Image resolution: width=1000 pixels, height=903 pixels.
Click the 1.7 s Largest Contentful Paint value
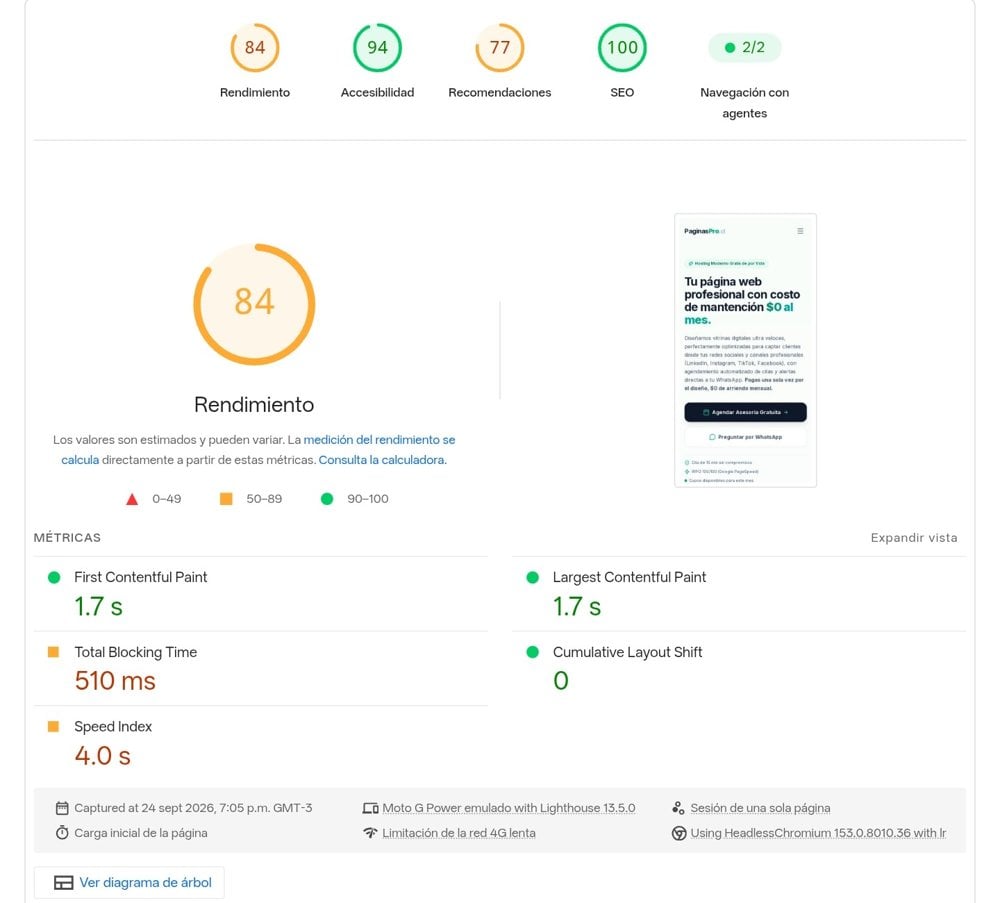tap(577, 606)
